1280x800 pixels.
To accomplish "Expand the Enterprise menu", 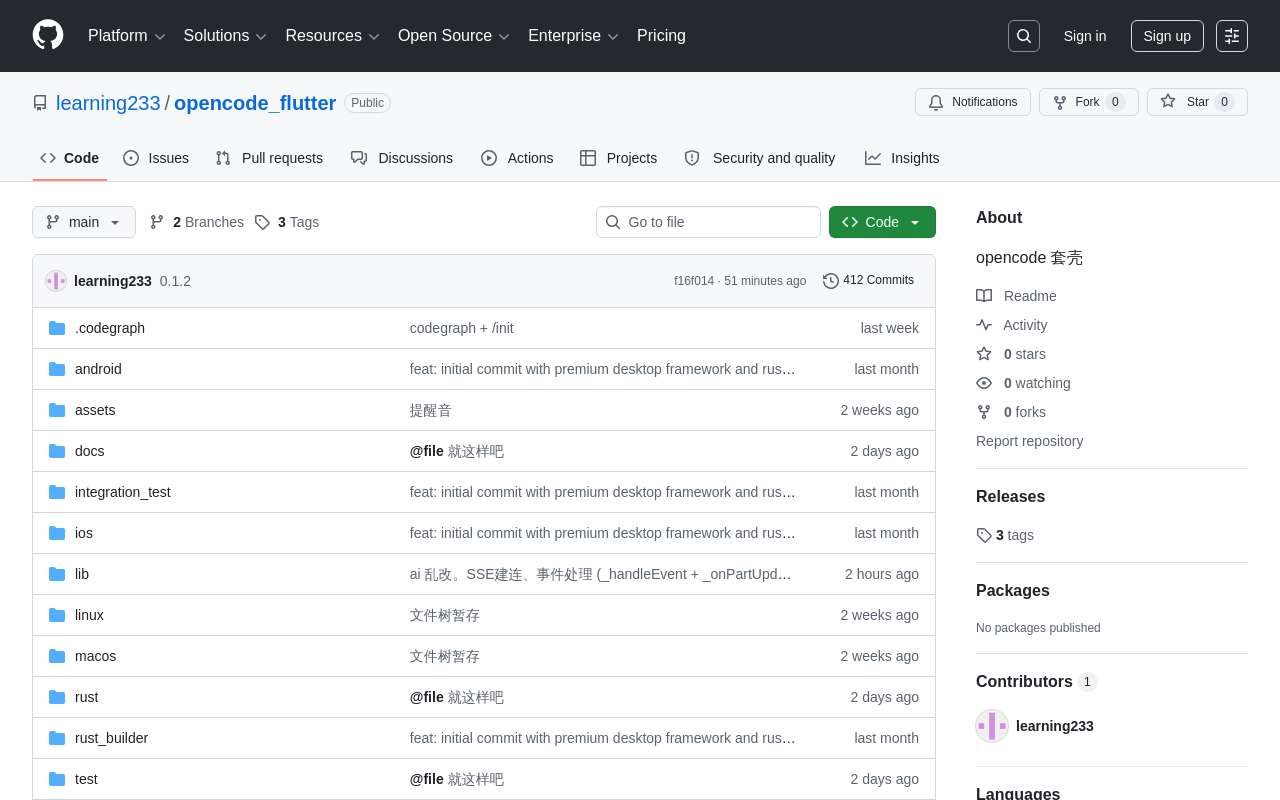I will click(573, 36).
